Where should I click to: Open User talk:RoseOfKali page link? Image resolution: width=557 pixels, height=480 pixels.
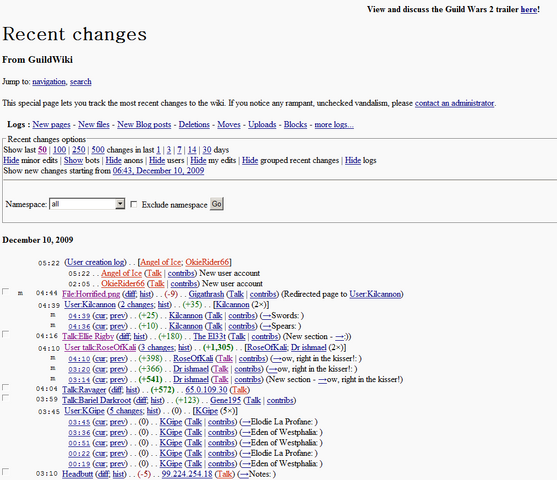[x=100, y=347]
